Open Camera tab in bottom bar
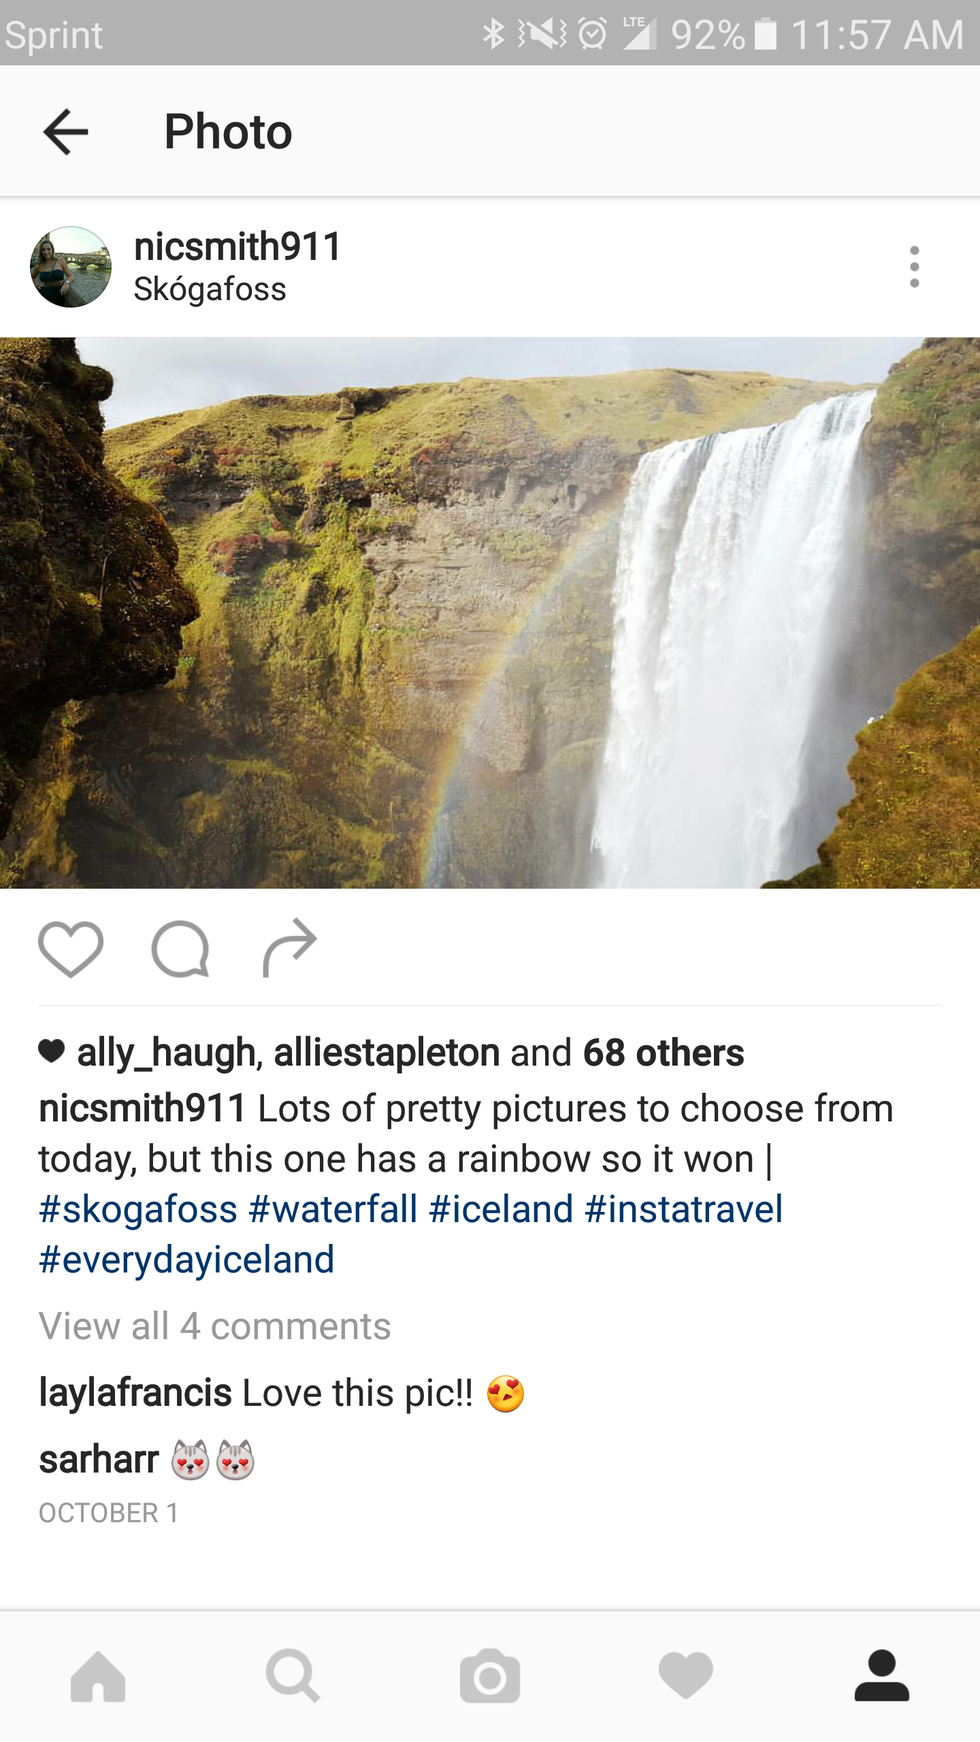This screenshot has width=980, height=1742. pos(490,1676)
